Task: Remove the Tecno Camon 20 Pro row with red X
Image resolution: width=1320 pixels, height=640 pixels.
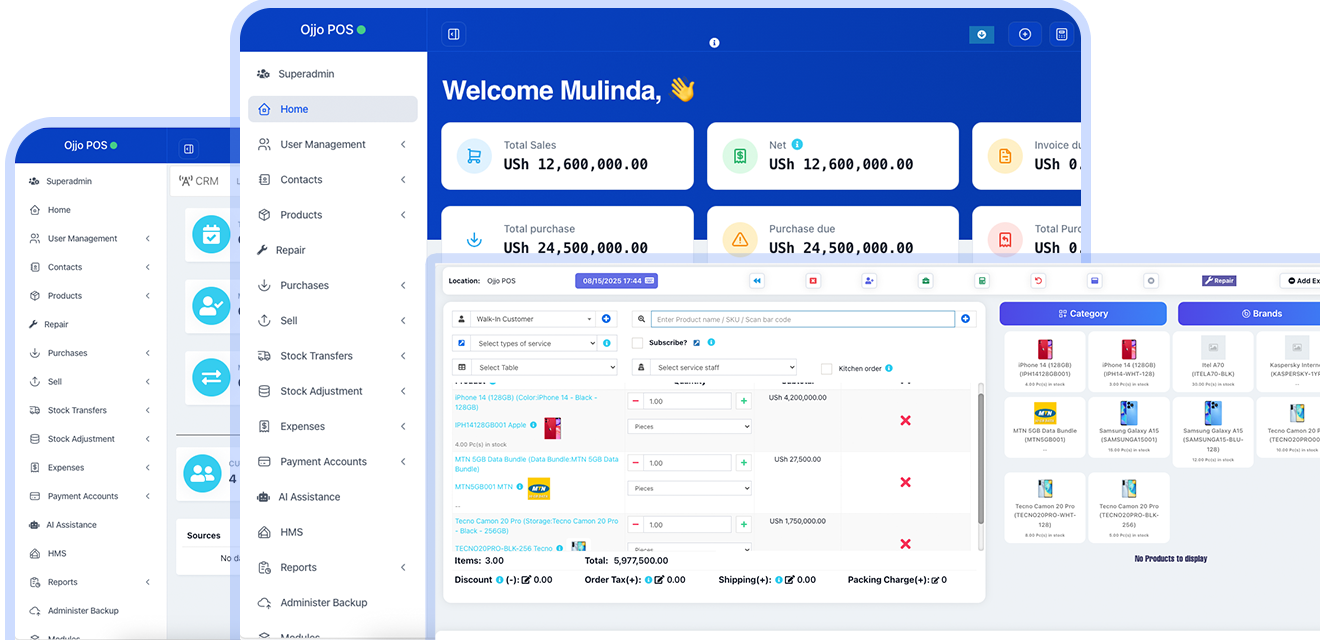Action: [906, 544]
